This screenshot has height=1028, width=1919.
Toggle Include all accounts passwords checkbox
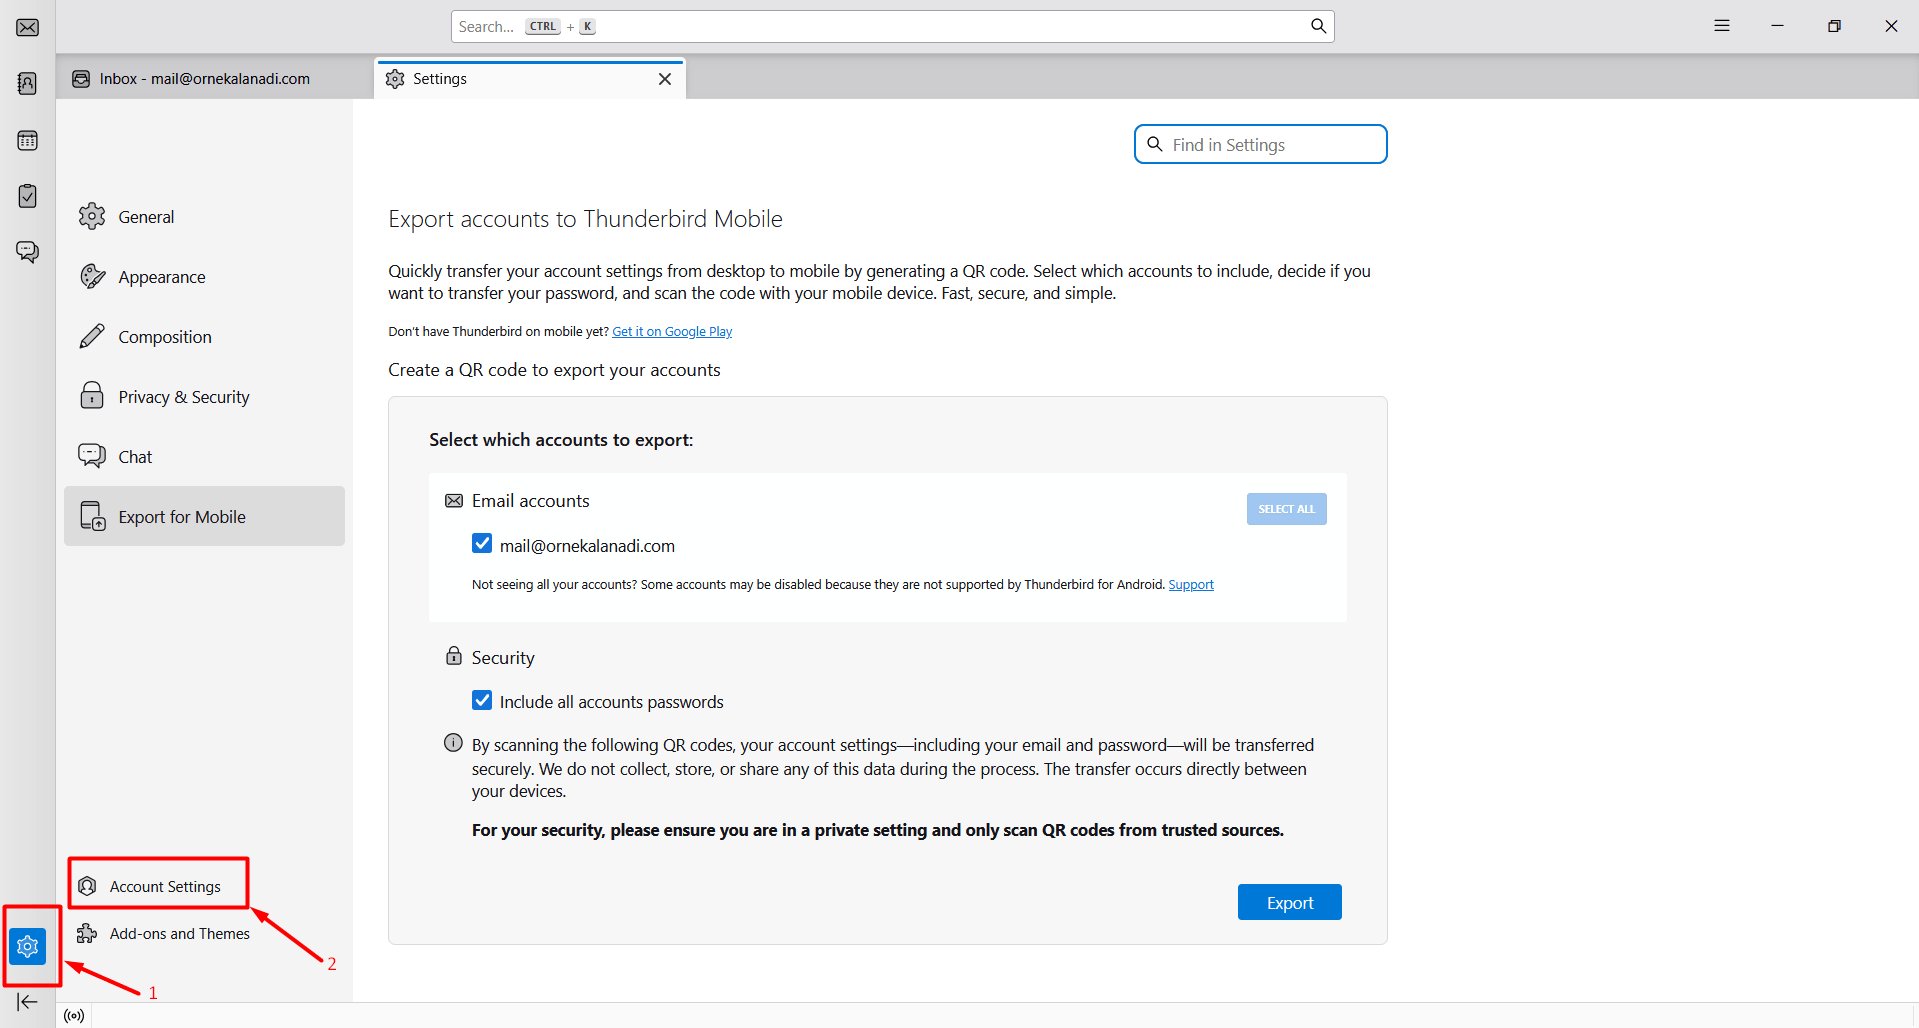482,701
